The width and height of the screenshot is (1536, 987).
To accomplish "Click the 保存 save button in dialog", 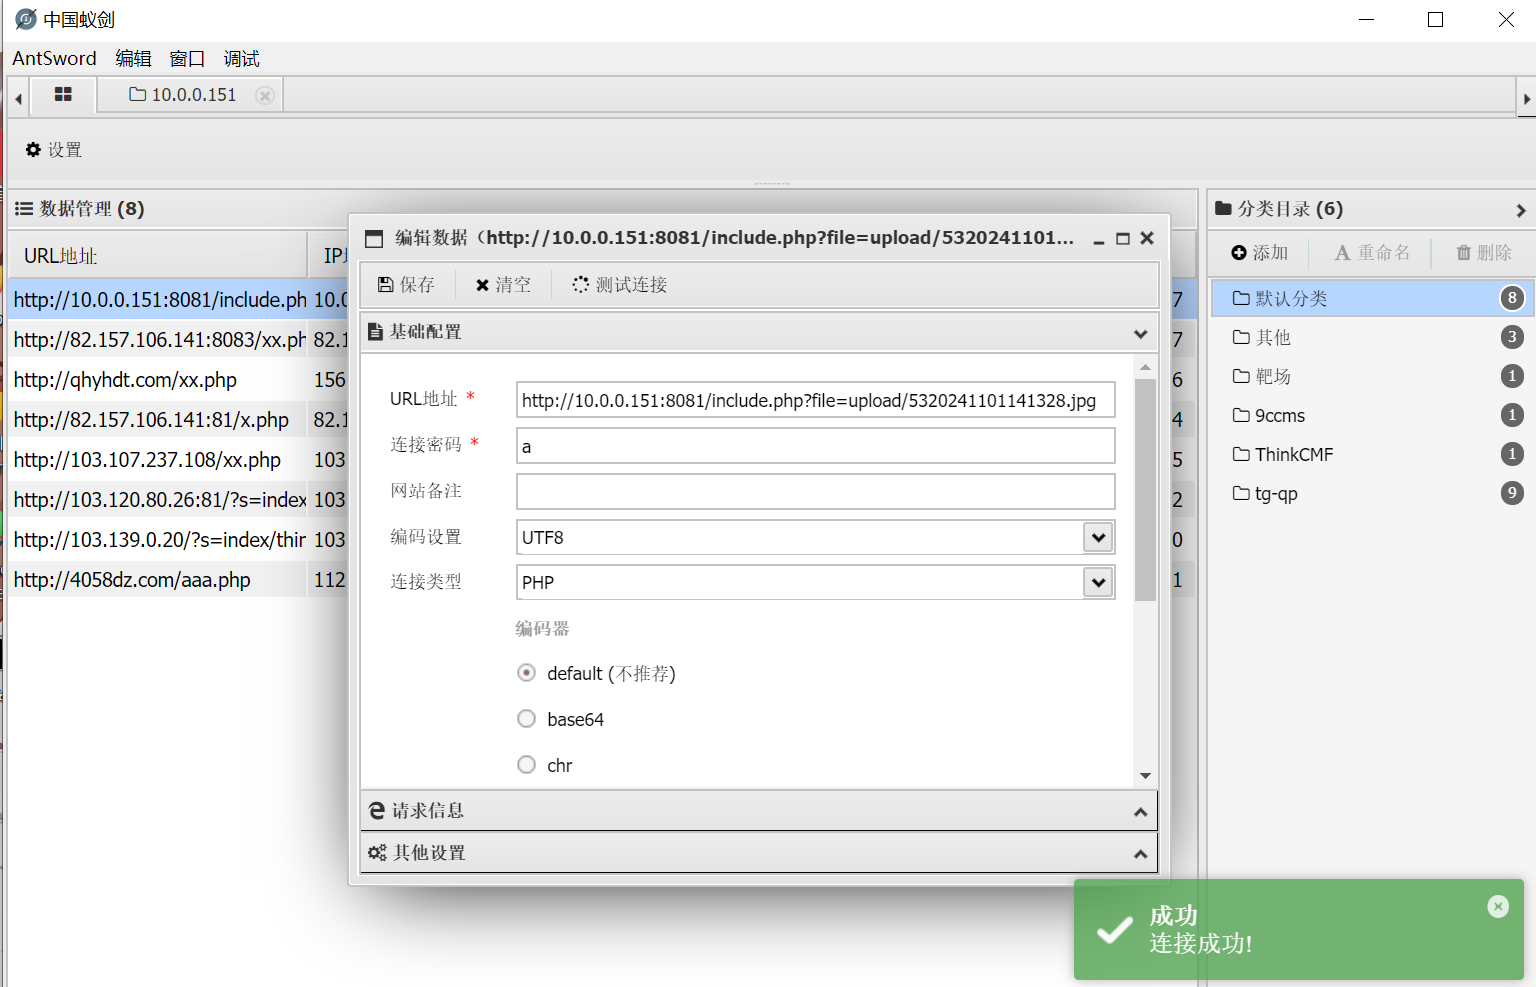I will 406,285.
